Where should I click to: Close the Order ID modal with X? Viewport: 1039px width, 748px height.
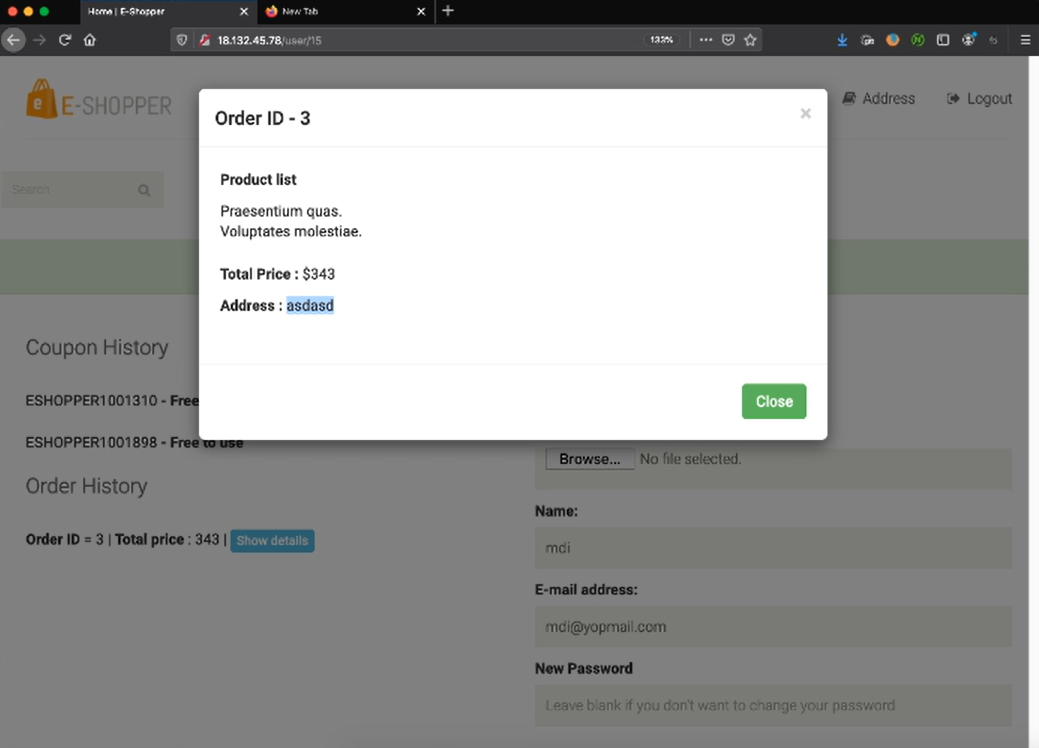click(x=805, y=114)
